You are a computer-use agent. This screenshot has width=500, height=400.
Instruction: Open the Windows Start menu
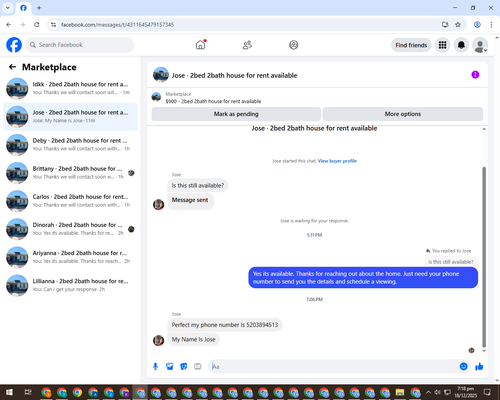click(9, 392)
